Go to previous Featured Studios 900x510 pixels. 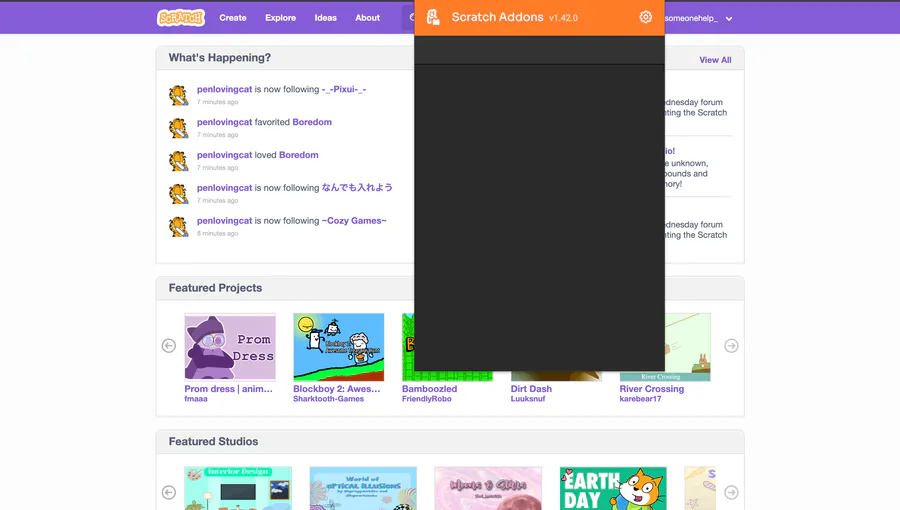click(169, 492)
